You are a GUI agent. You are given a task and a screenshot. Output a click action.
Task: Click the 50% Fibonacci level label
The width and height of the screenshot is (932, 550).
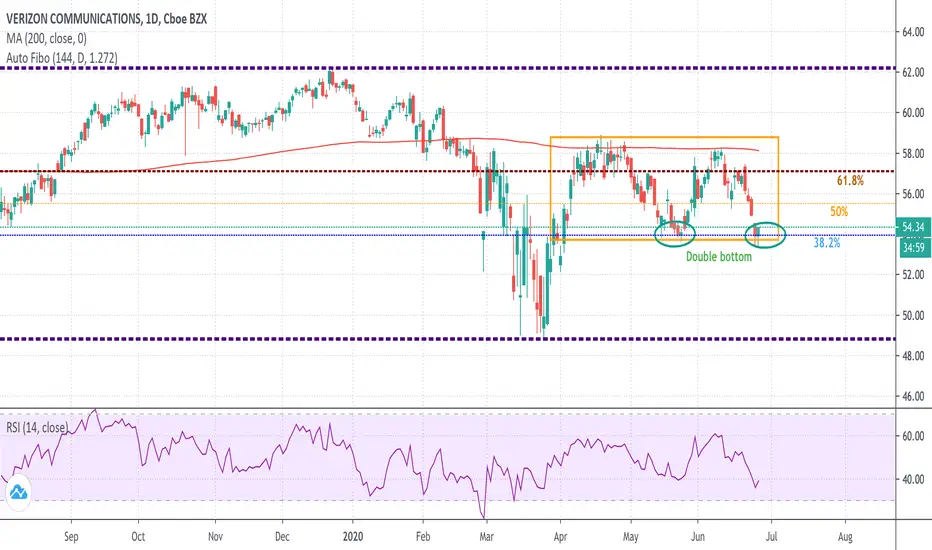click(x=839, y=212)
